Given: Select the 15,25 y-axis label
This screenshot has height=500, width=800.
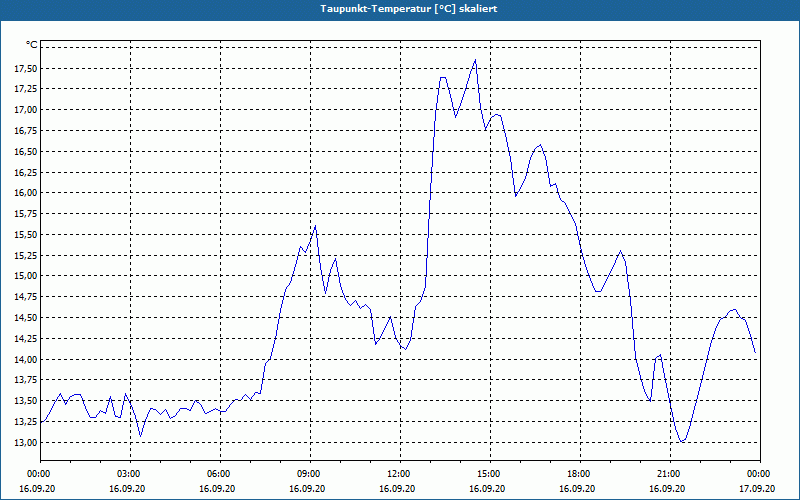Looking at the screenshot, I should [27, 255].
